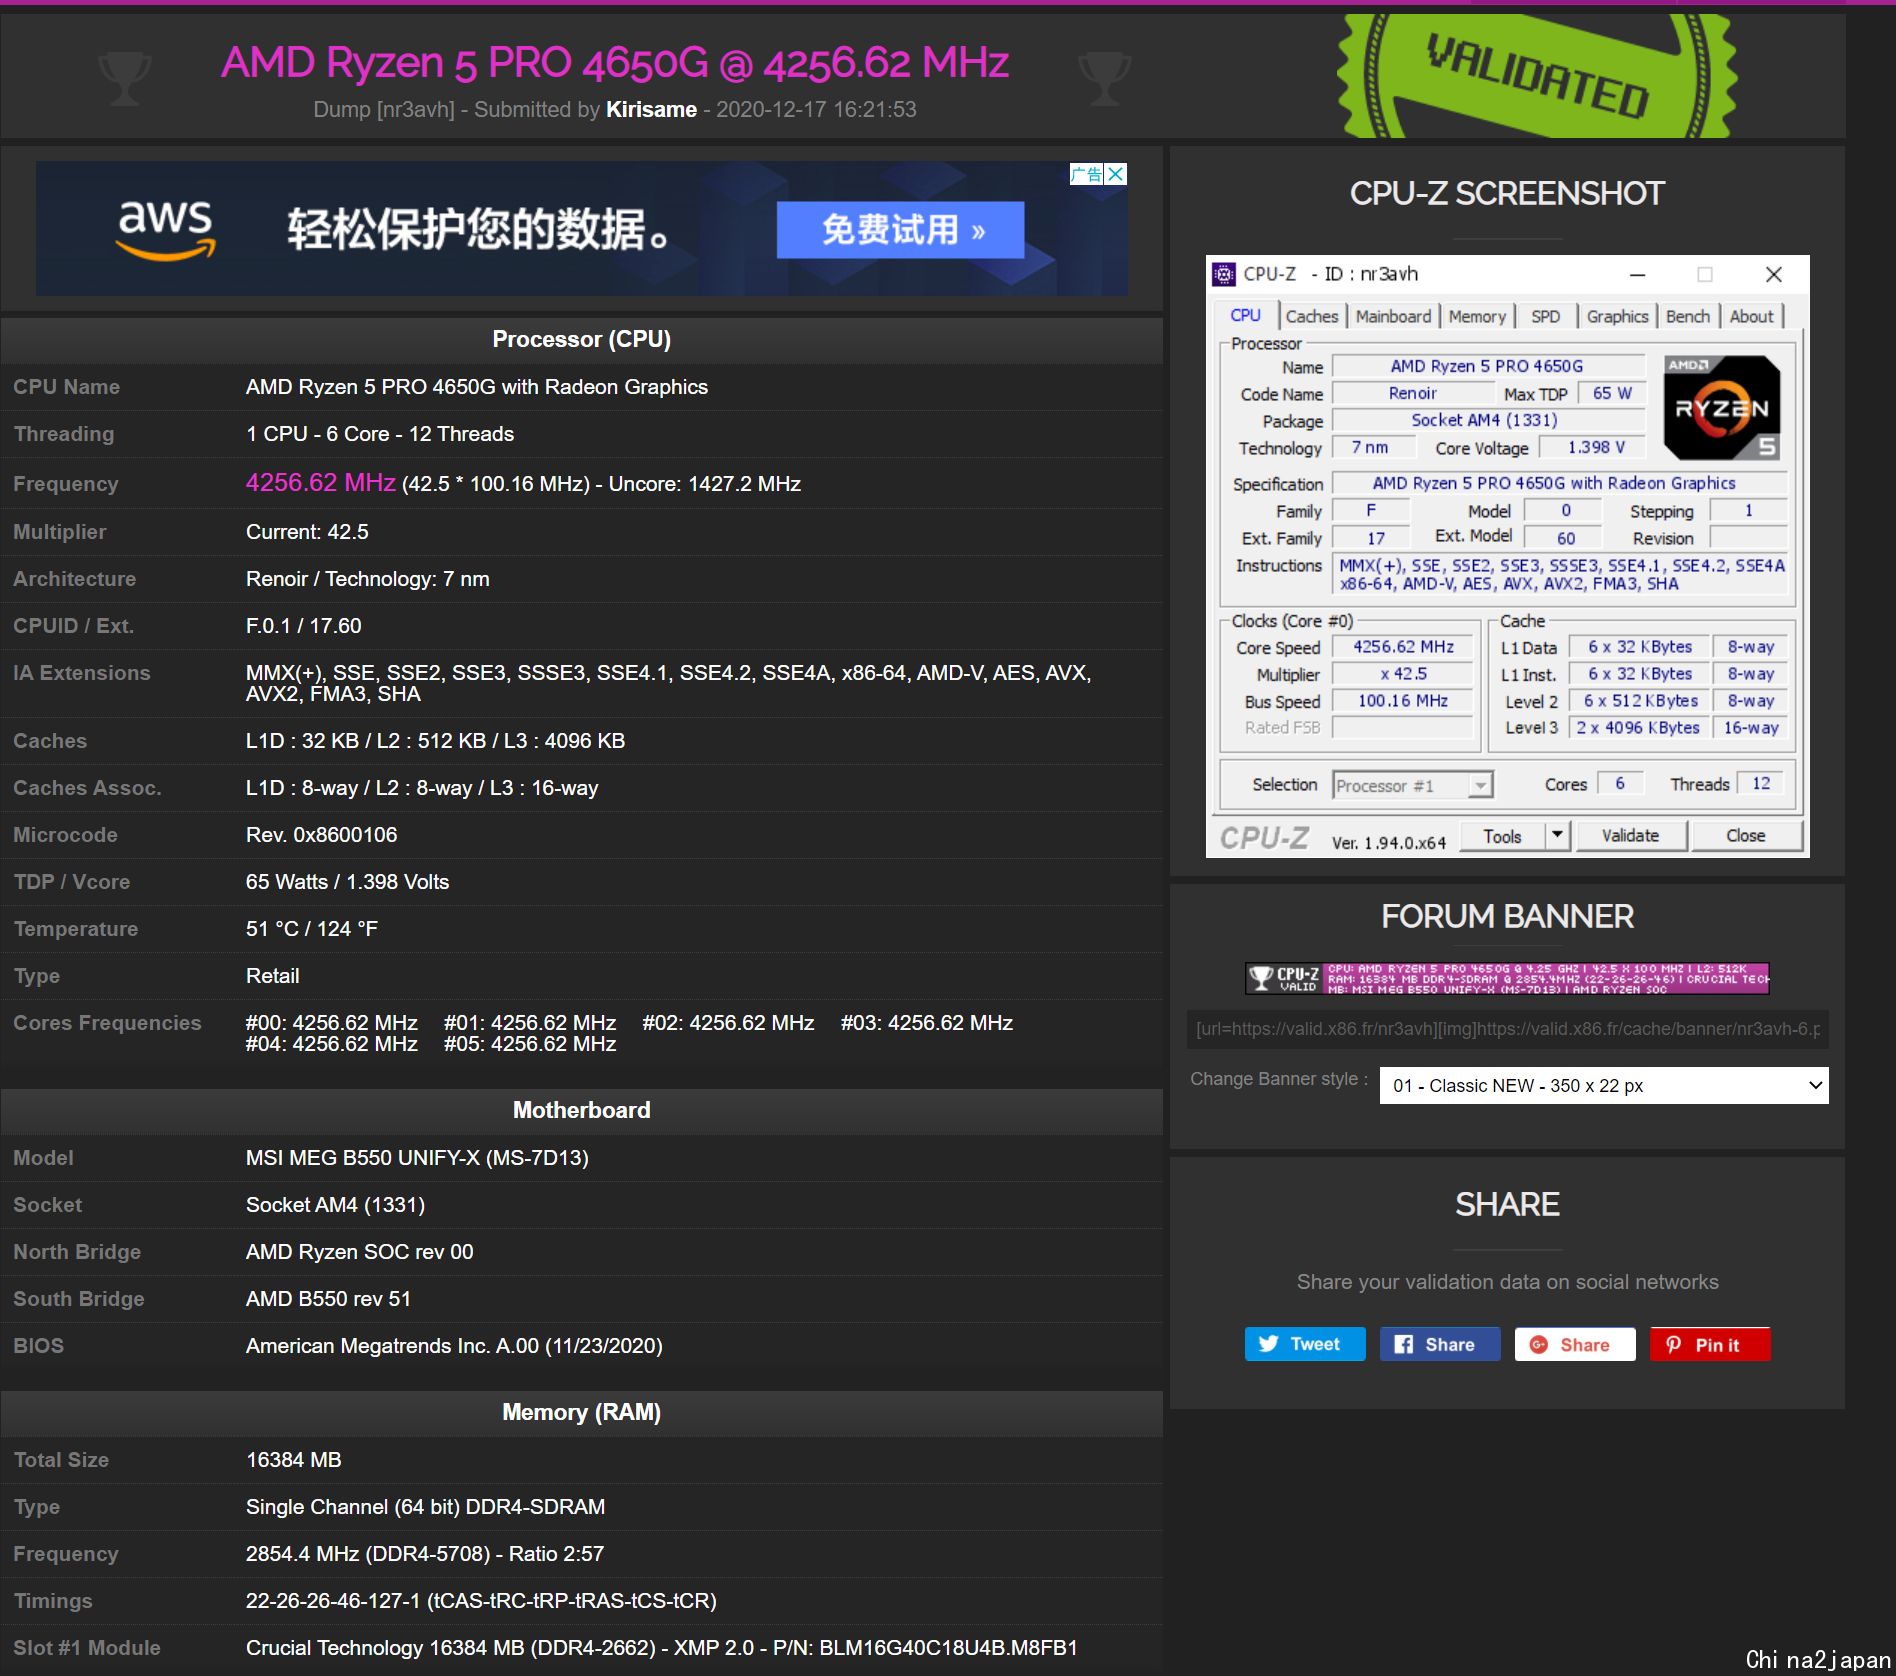Viewport: 1896px width, 1676px height.
Task: Switch to the SPD tab
Action: pos(1545,316)
